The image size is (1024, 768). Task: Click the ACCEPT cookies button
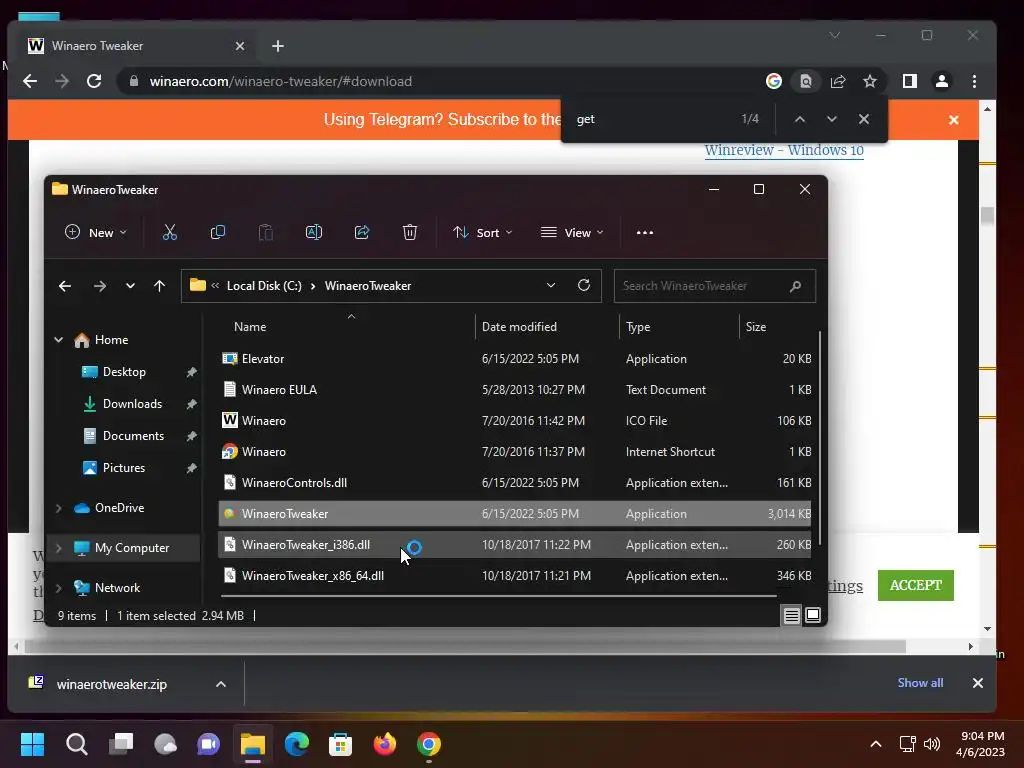[916, 585]
